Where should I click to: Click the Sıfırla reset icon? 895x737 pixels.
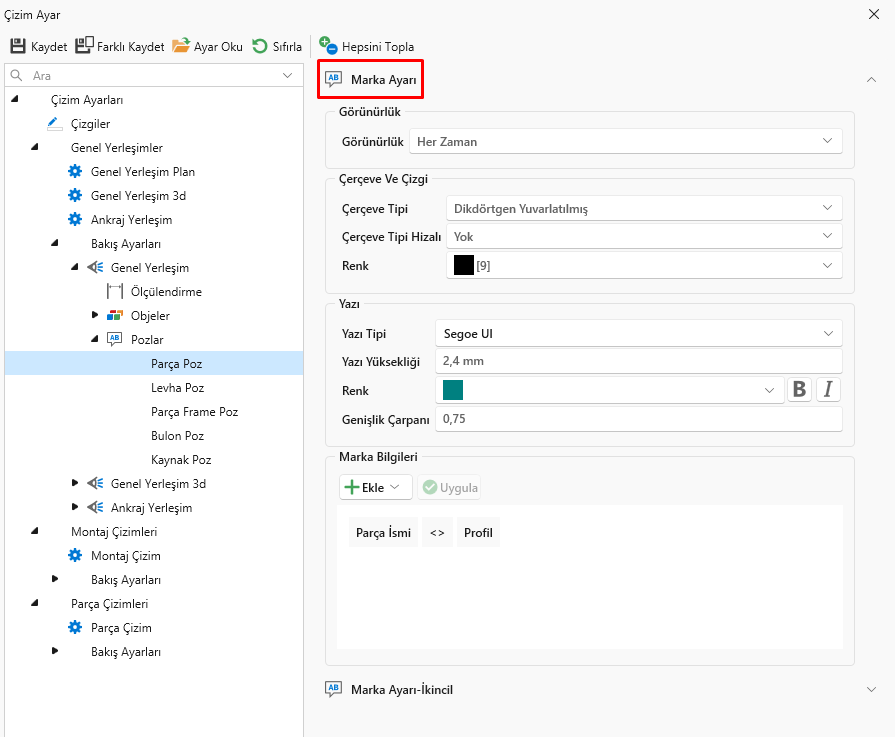click(x=259, y=46)
